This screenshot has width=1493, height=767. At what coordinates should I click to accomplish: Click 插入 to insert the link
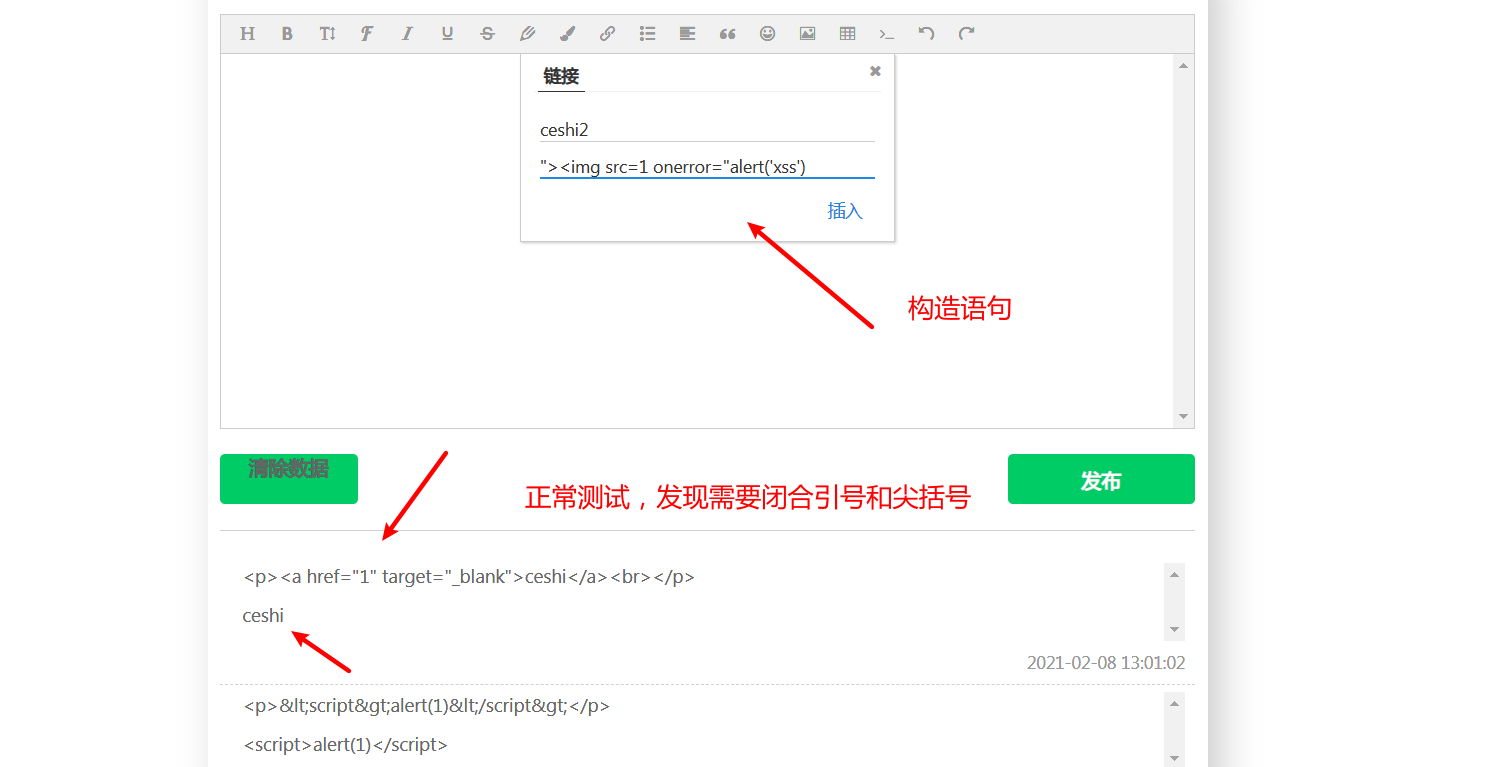[845, 211]
